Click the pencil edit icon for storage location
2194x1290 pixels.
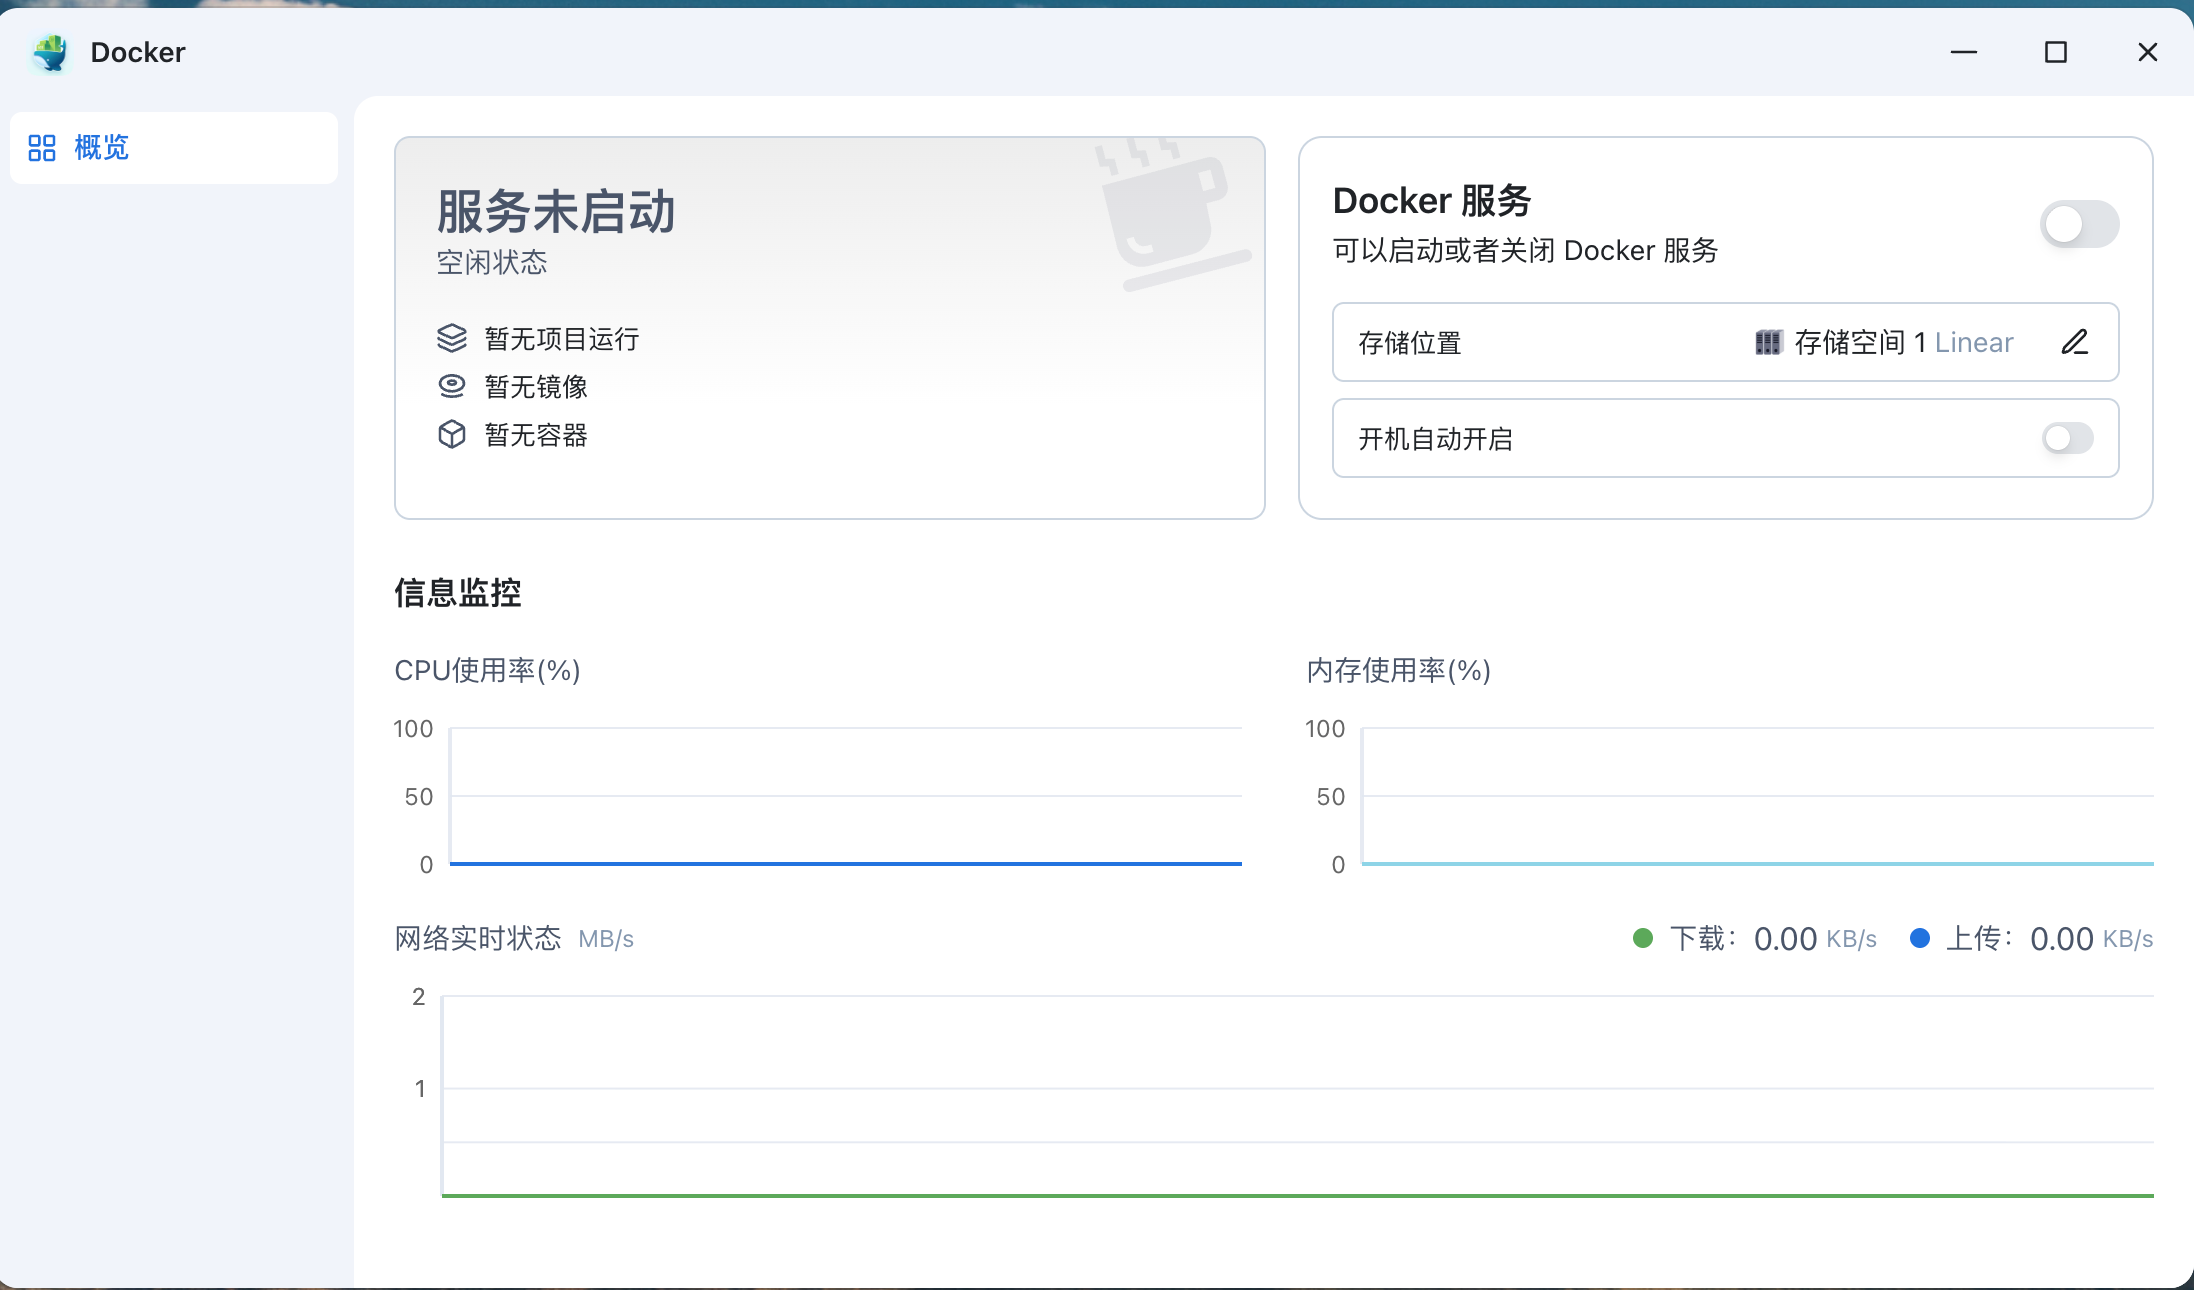[2075, 342]
